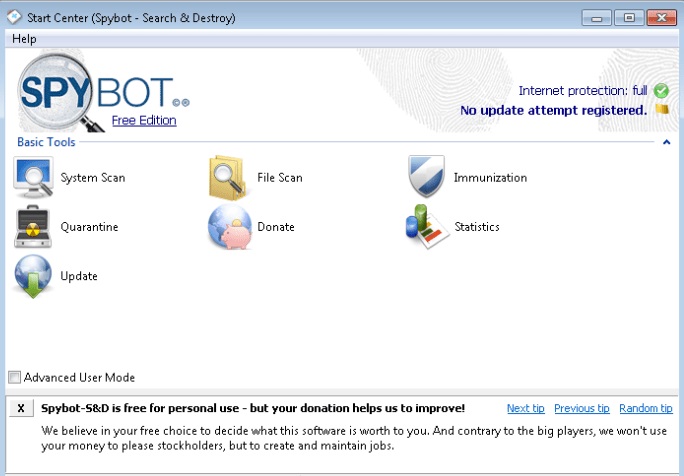This screenshot has width=684, height=476.
Task: Click No update attempt registered text
Action: pos(554,110)
